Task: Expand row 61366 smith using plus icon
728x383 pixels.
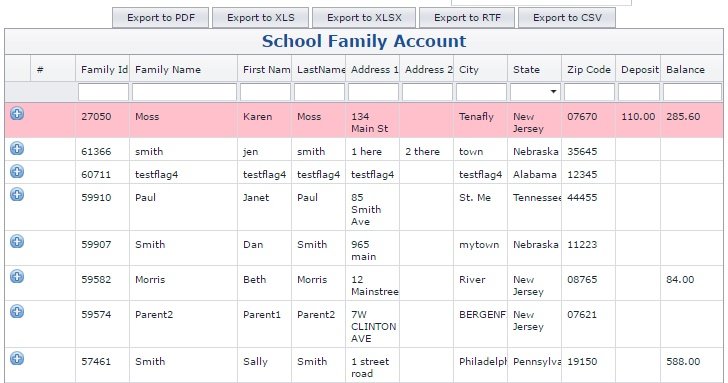Action: point(17,149)
